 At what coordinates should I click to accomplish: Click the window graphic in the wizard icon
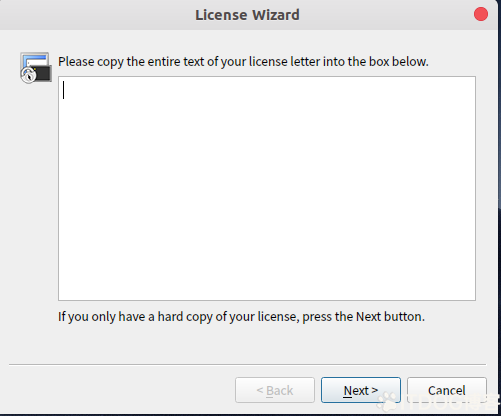pos(37,60)
